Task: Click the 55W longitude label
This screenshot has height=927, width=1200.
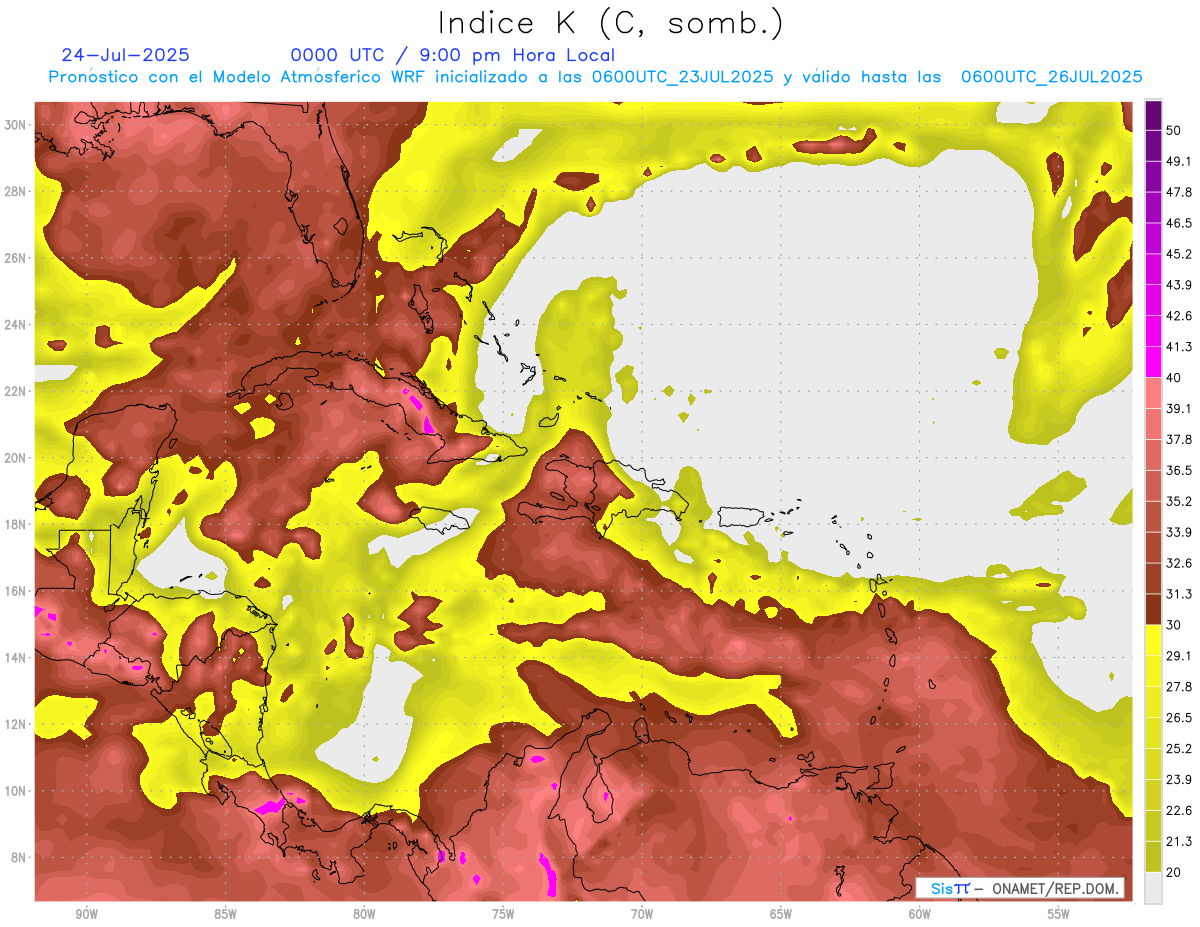Action: [x=1059, y=914]
